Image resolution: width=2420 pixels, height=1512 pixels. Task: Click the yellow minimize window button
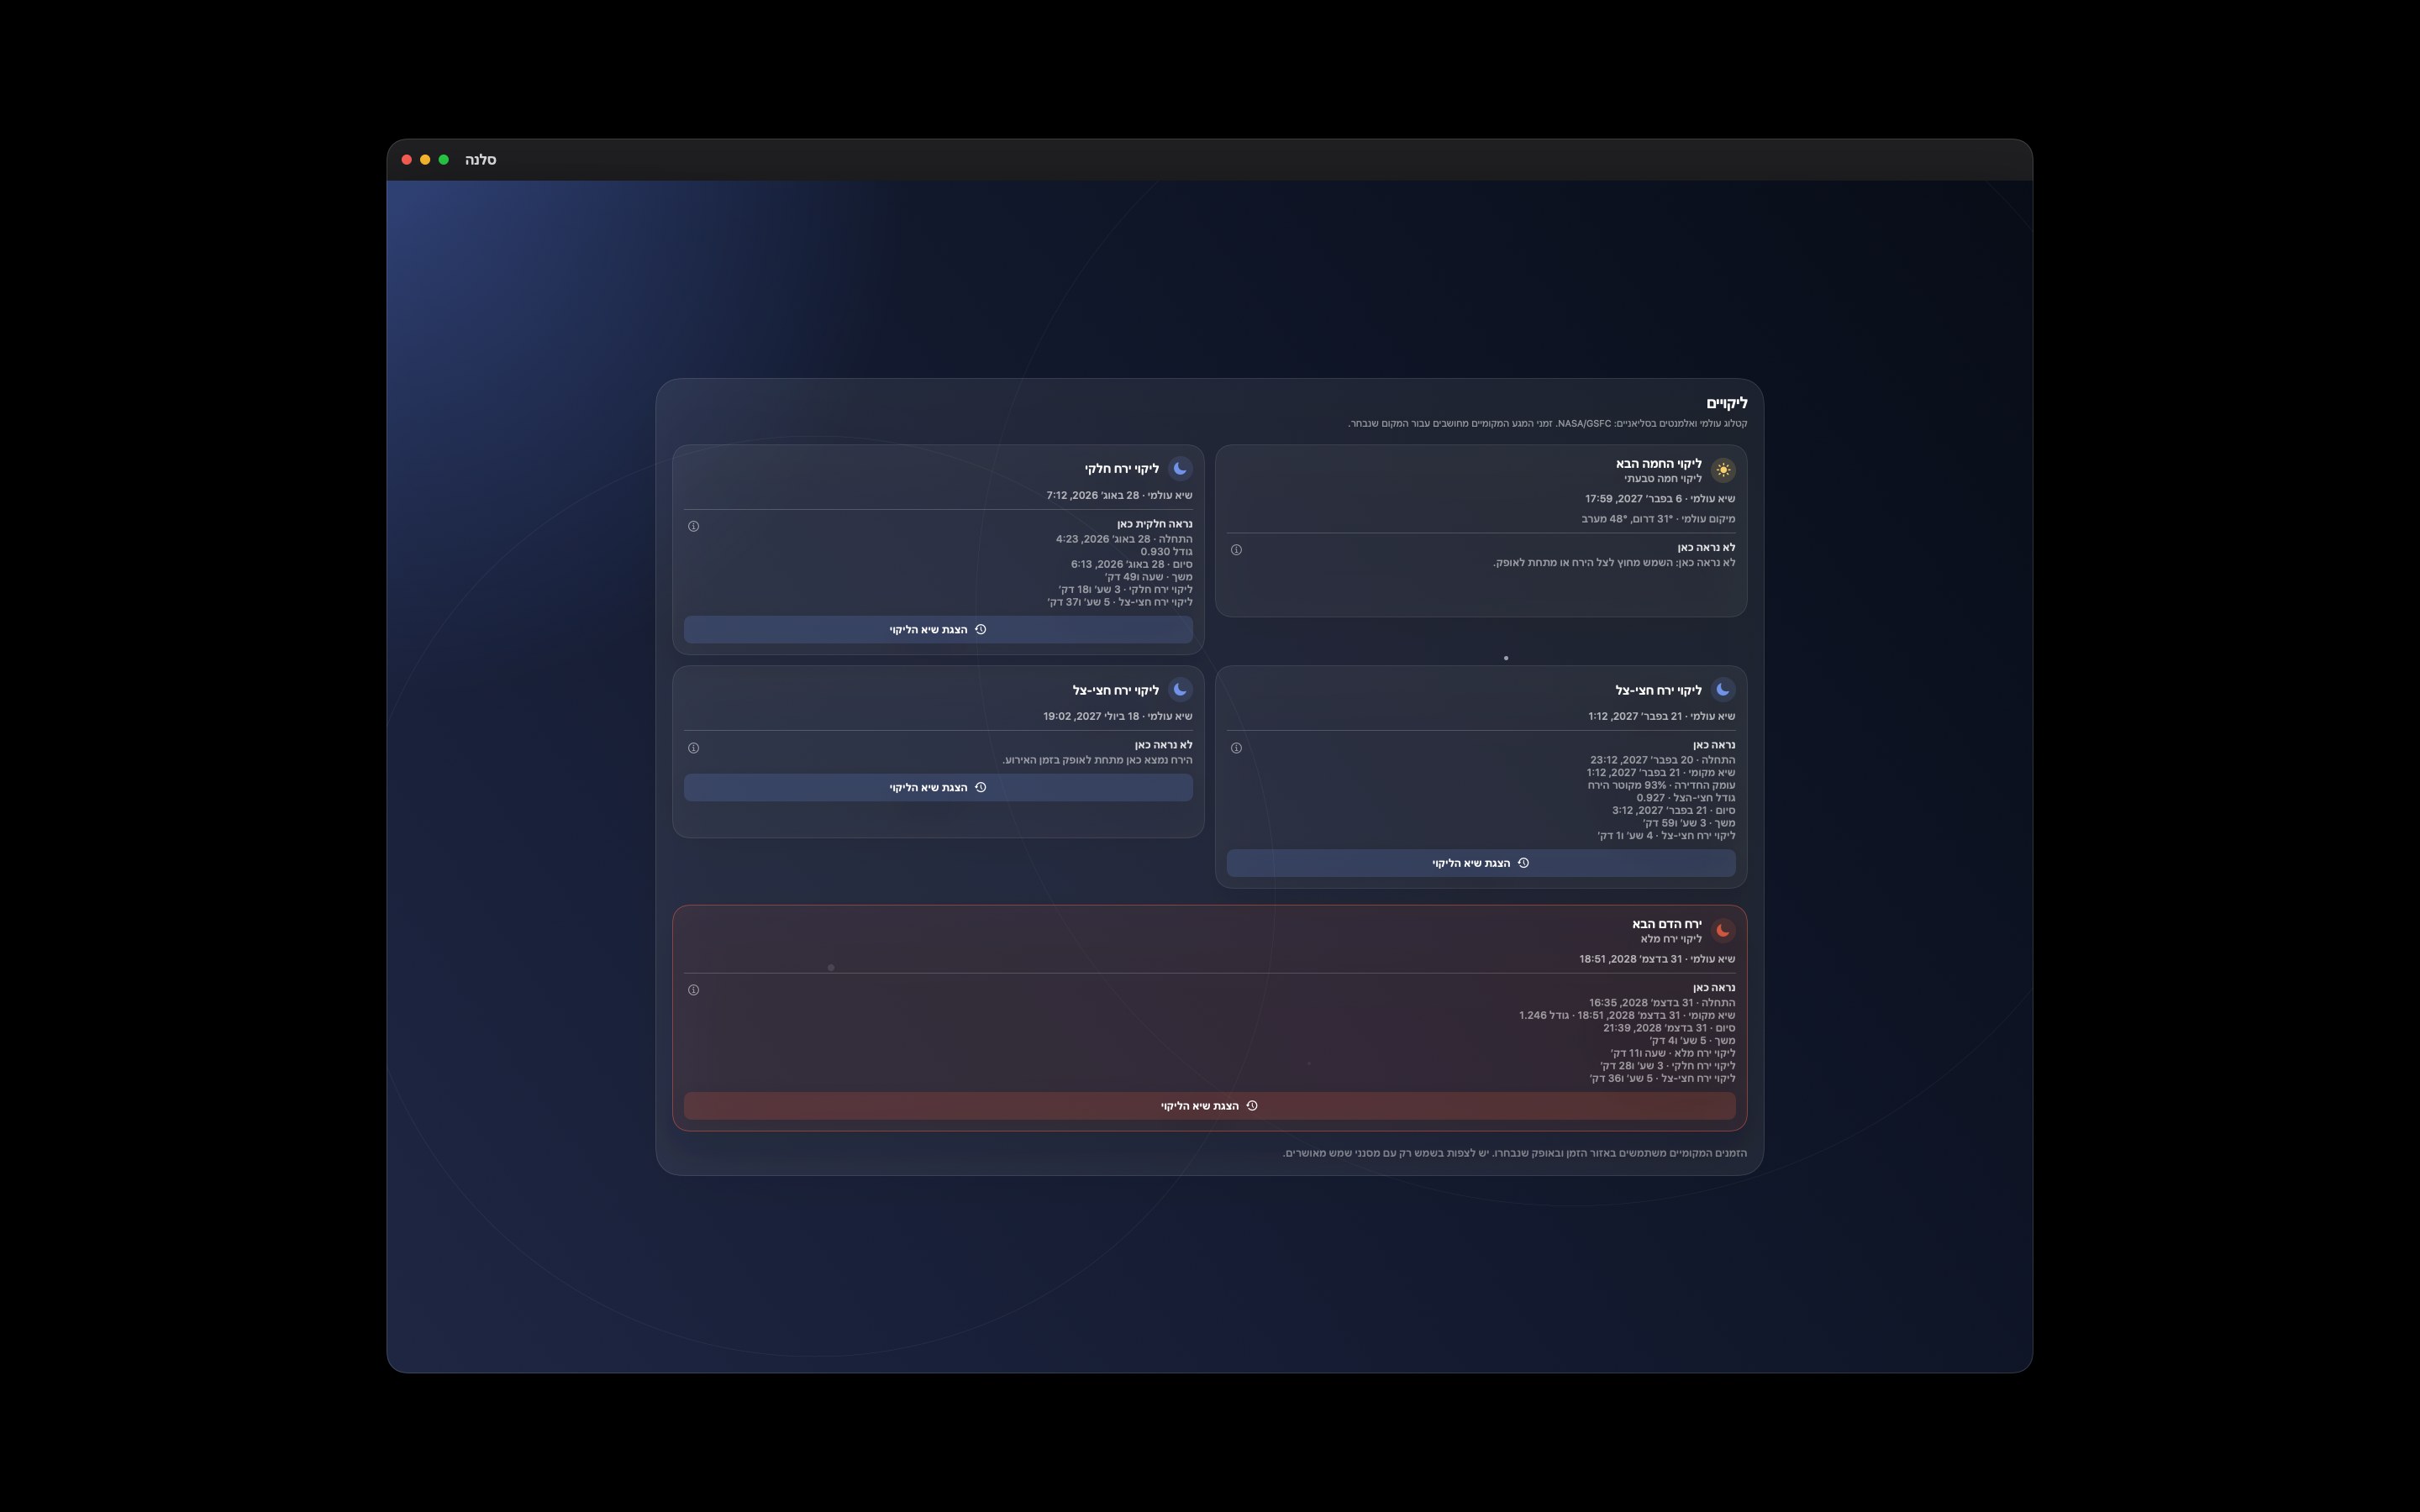tap(425, 160)
